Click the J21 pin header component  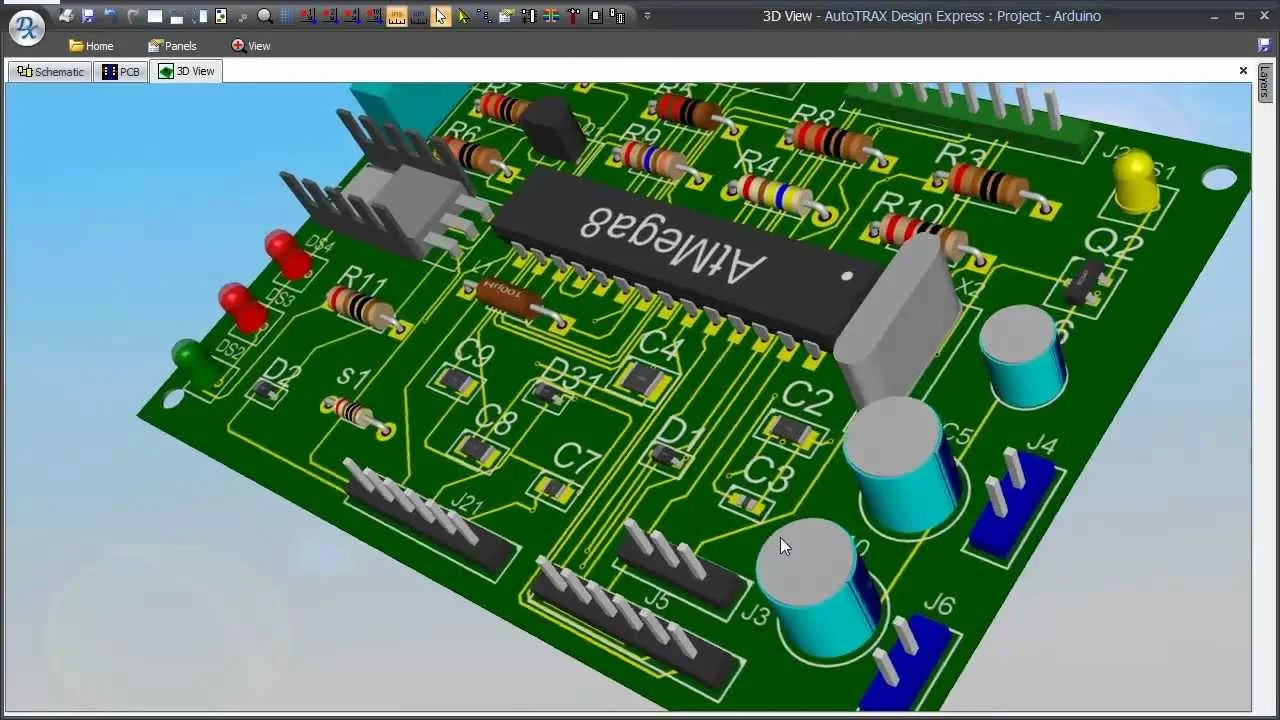430,518
